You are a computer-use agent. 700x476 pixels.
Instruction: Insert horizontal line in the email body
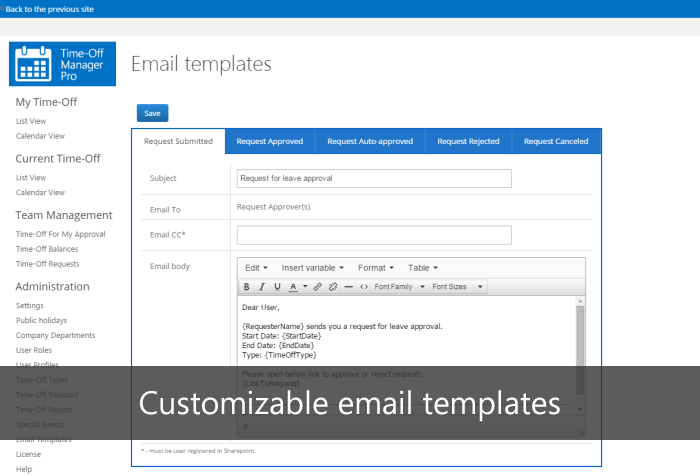(x=349, y=287)
